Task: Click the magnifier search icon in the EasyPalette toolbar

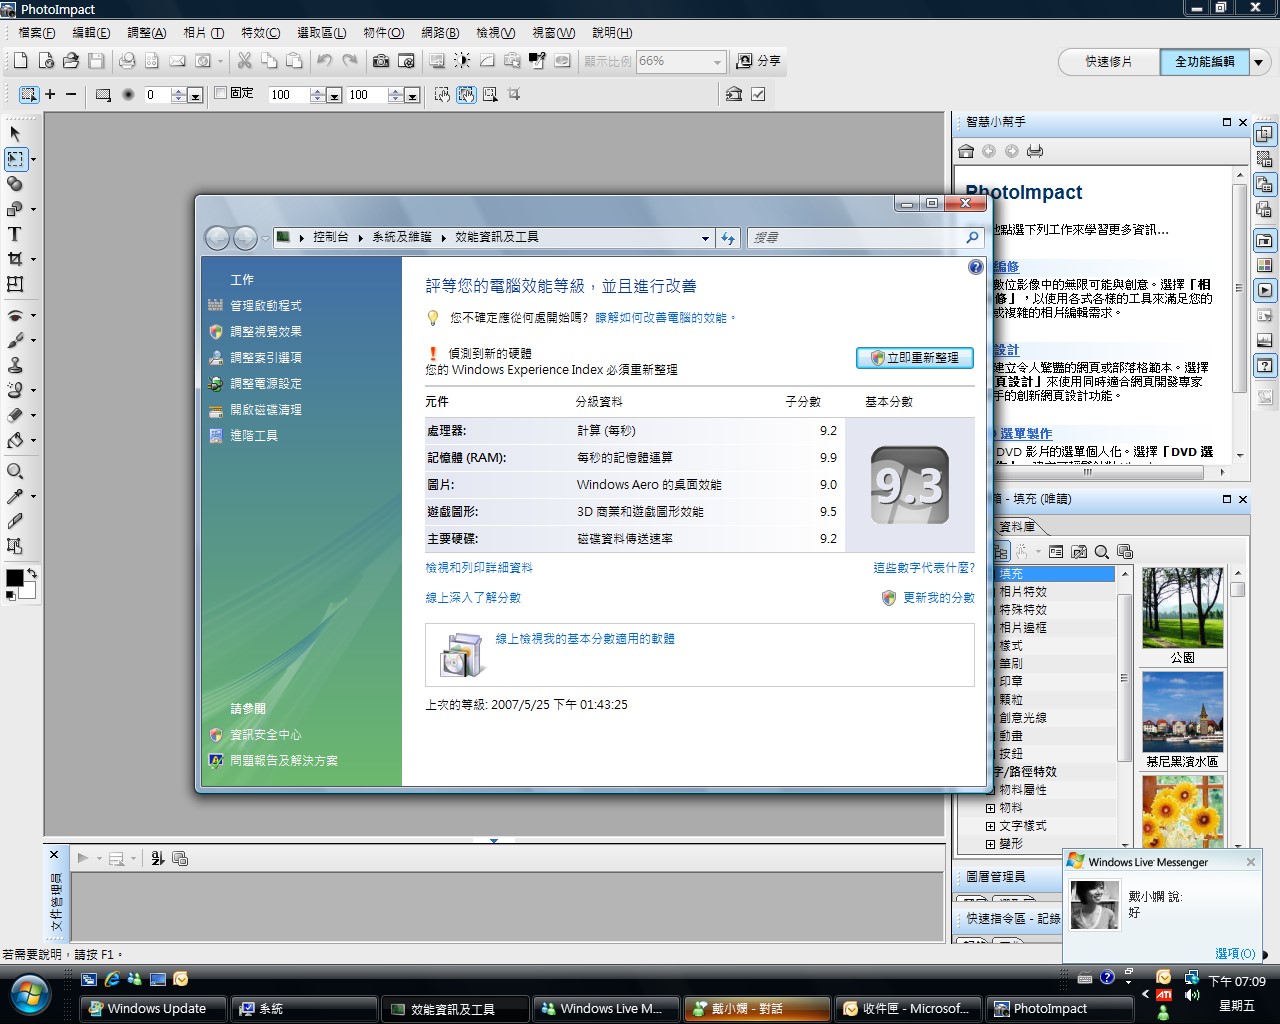Action: coord(1101,552)
